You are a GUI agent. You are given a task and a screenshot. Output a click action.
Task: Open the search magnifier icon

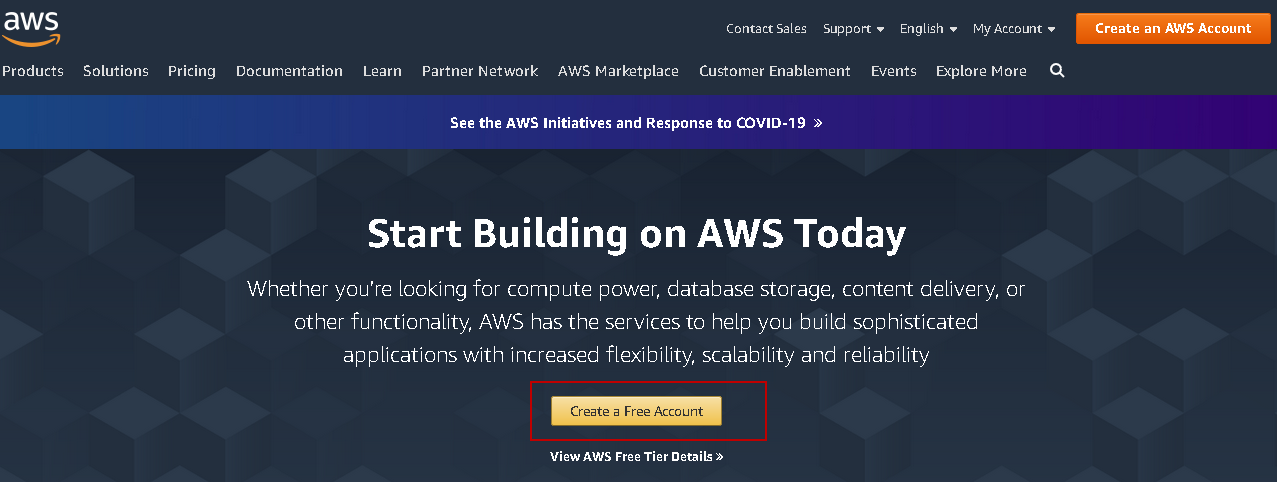pyautogui.click(x=1057, y=71)
